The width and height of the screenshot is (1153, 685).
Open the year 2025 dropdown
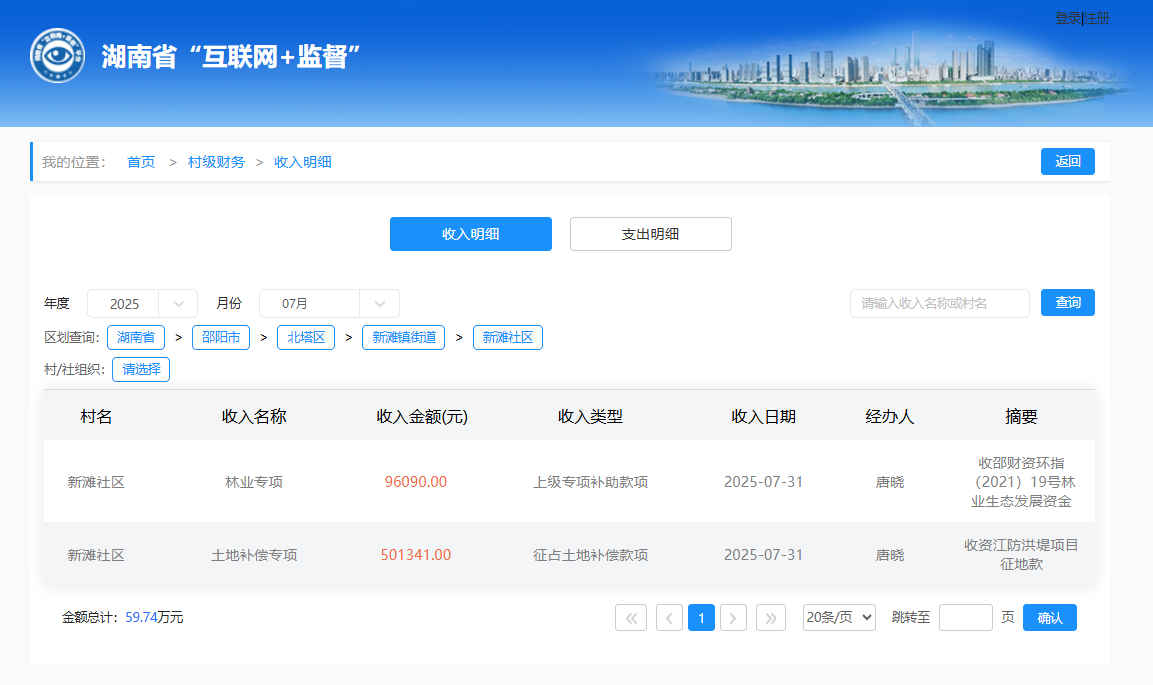tap(142, 304)
